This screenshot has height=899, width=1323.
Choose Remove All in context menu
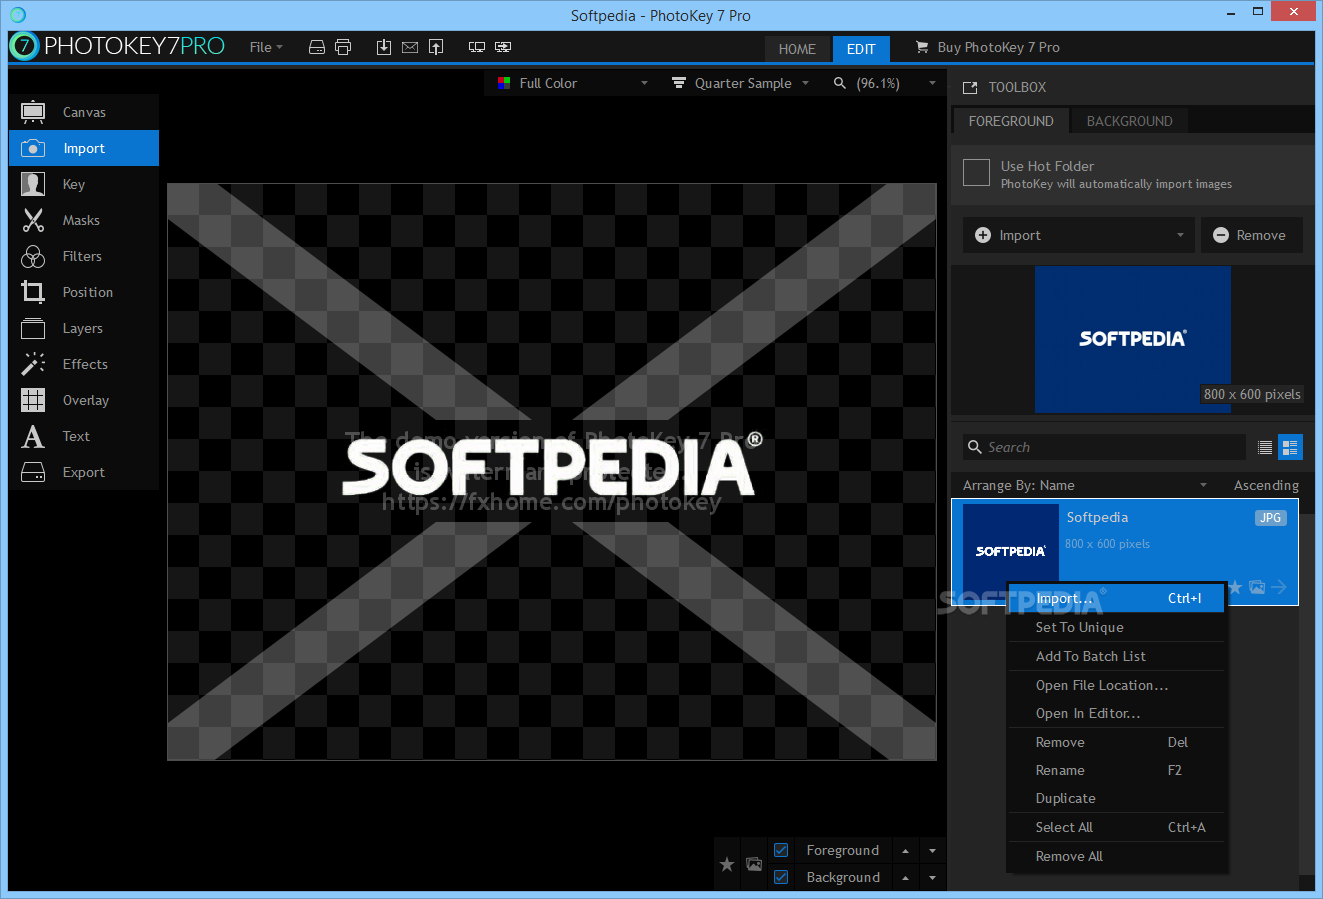[x=1116, y=856]
